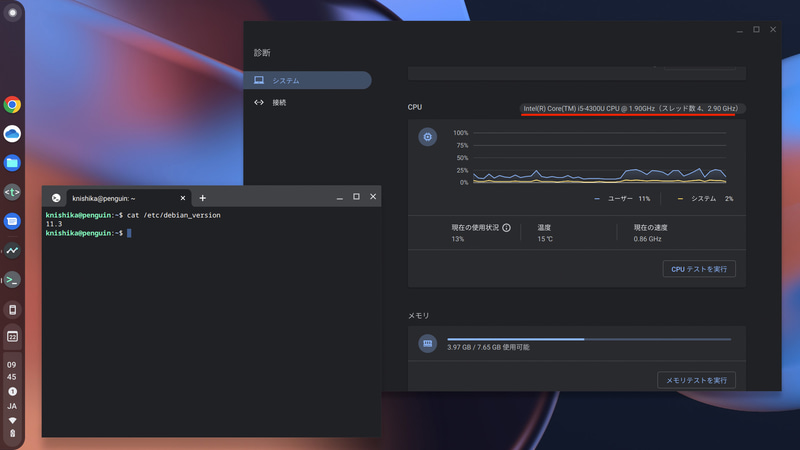Click the info icon next to 現在の使用状況
Image resolution: width=800 pixels, height=450 pixels.
[x=506, y=228]
